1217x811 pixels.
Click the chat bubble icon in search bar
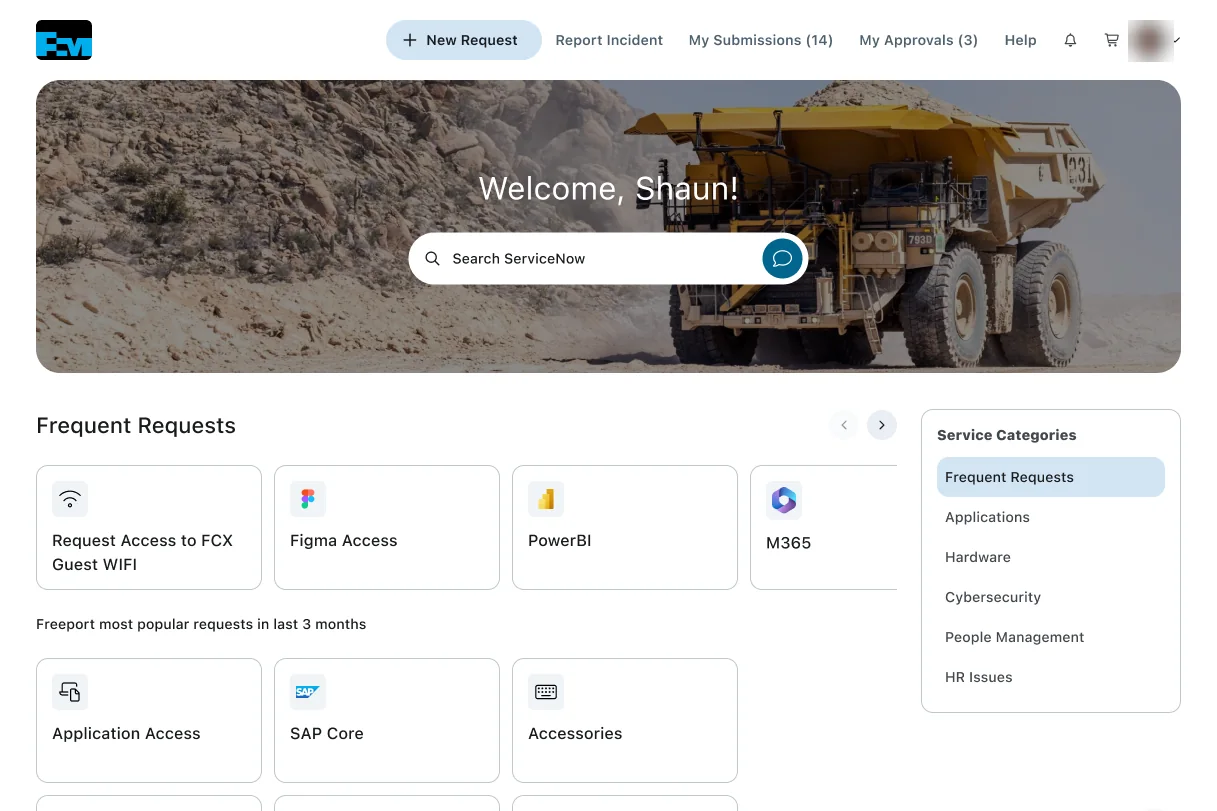click(x=782, y=258)
